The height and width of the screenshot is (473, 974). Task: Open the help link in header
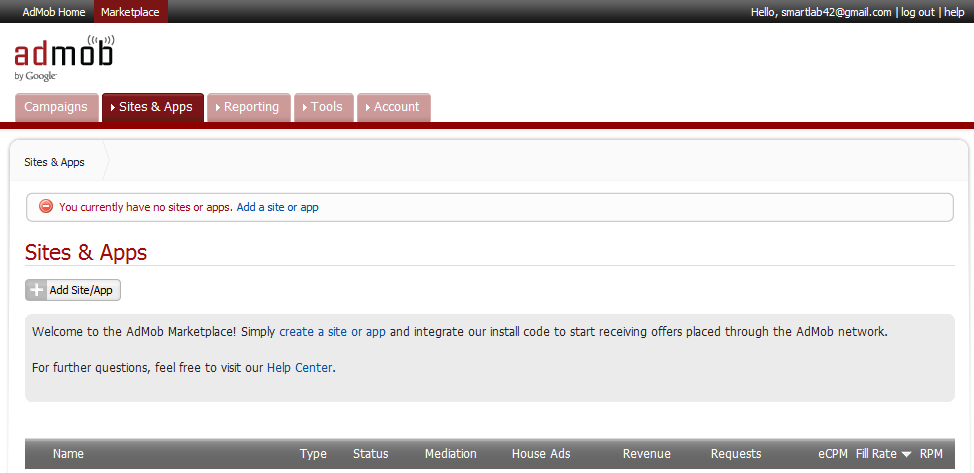954,12
